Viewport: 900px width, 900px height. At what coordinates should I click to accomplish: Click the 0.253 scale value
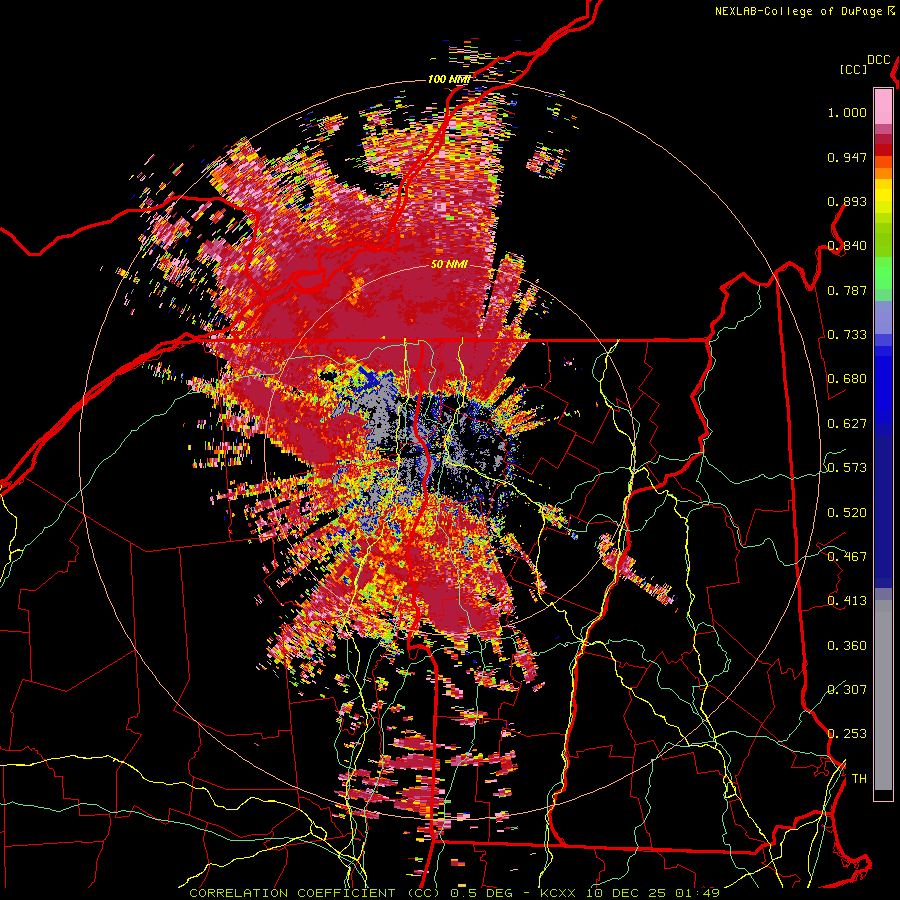tap(847, 734)
